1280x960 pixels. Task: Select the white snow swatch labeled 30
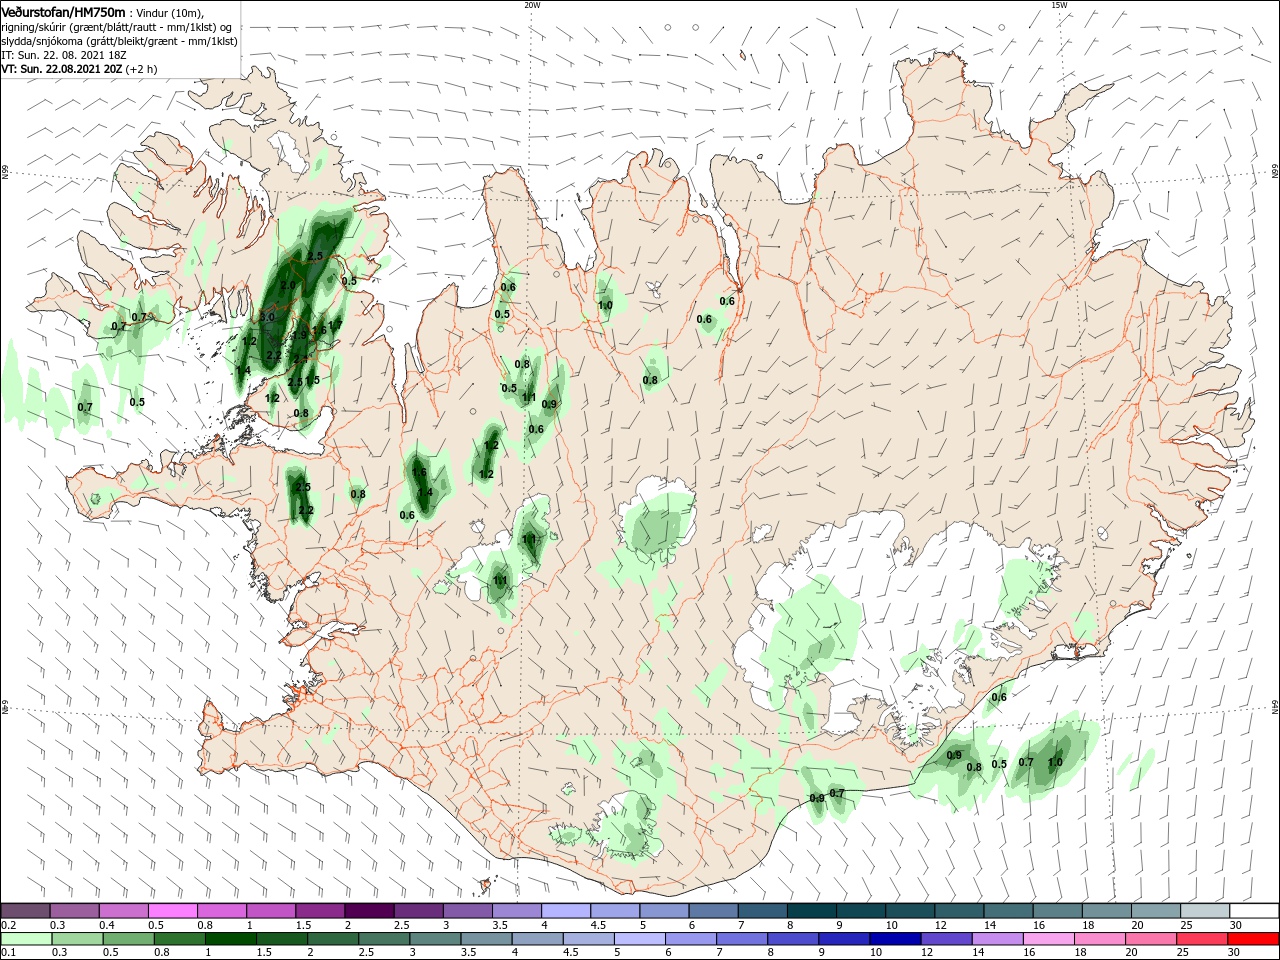(1254, 910)
